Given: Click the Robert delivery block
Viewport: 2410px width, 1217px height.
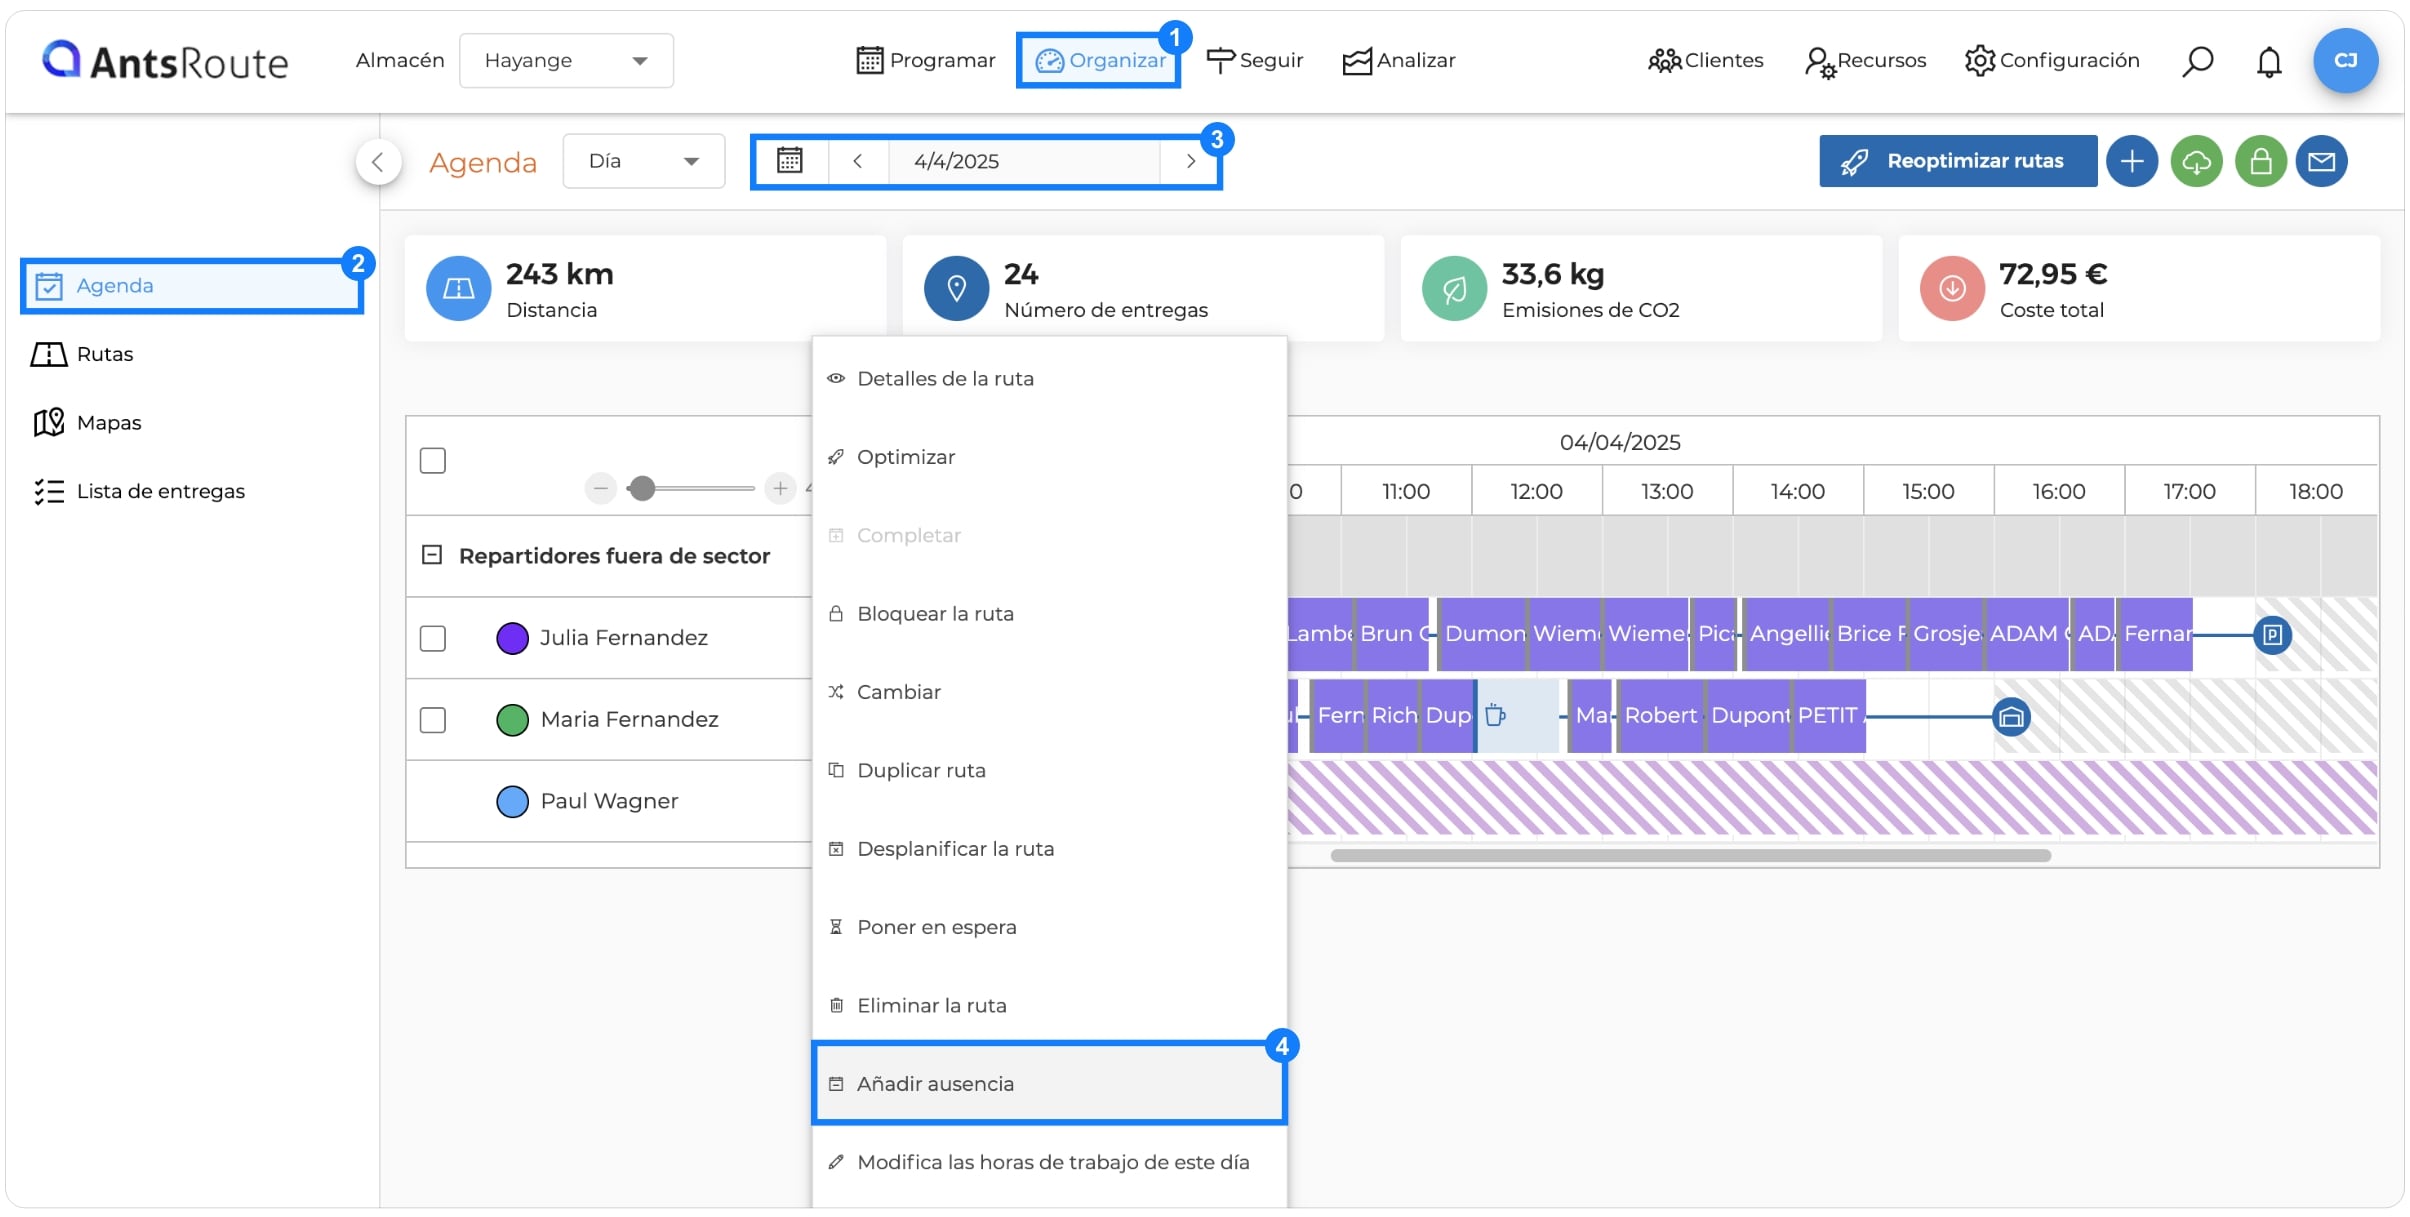Looking at the screenshot, I should click(1661, 716).
